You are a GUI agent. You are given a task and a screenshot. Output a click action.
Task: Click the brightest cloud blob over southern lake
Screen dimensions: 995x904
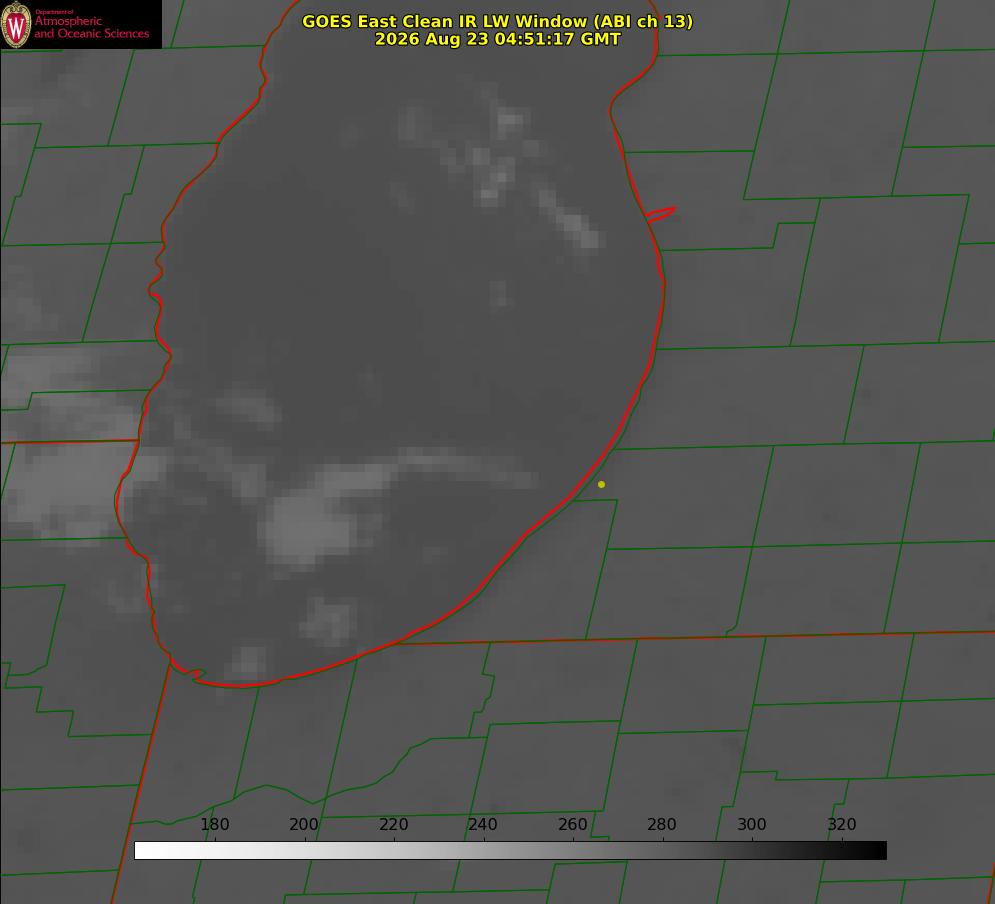point(307,528)
